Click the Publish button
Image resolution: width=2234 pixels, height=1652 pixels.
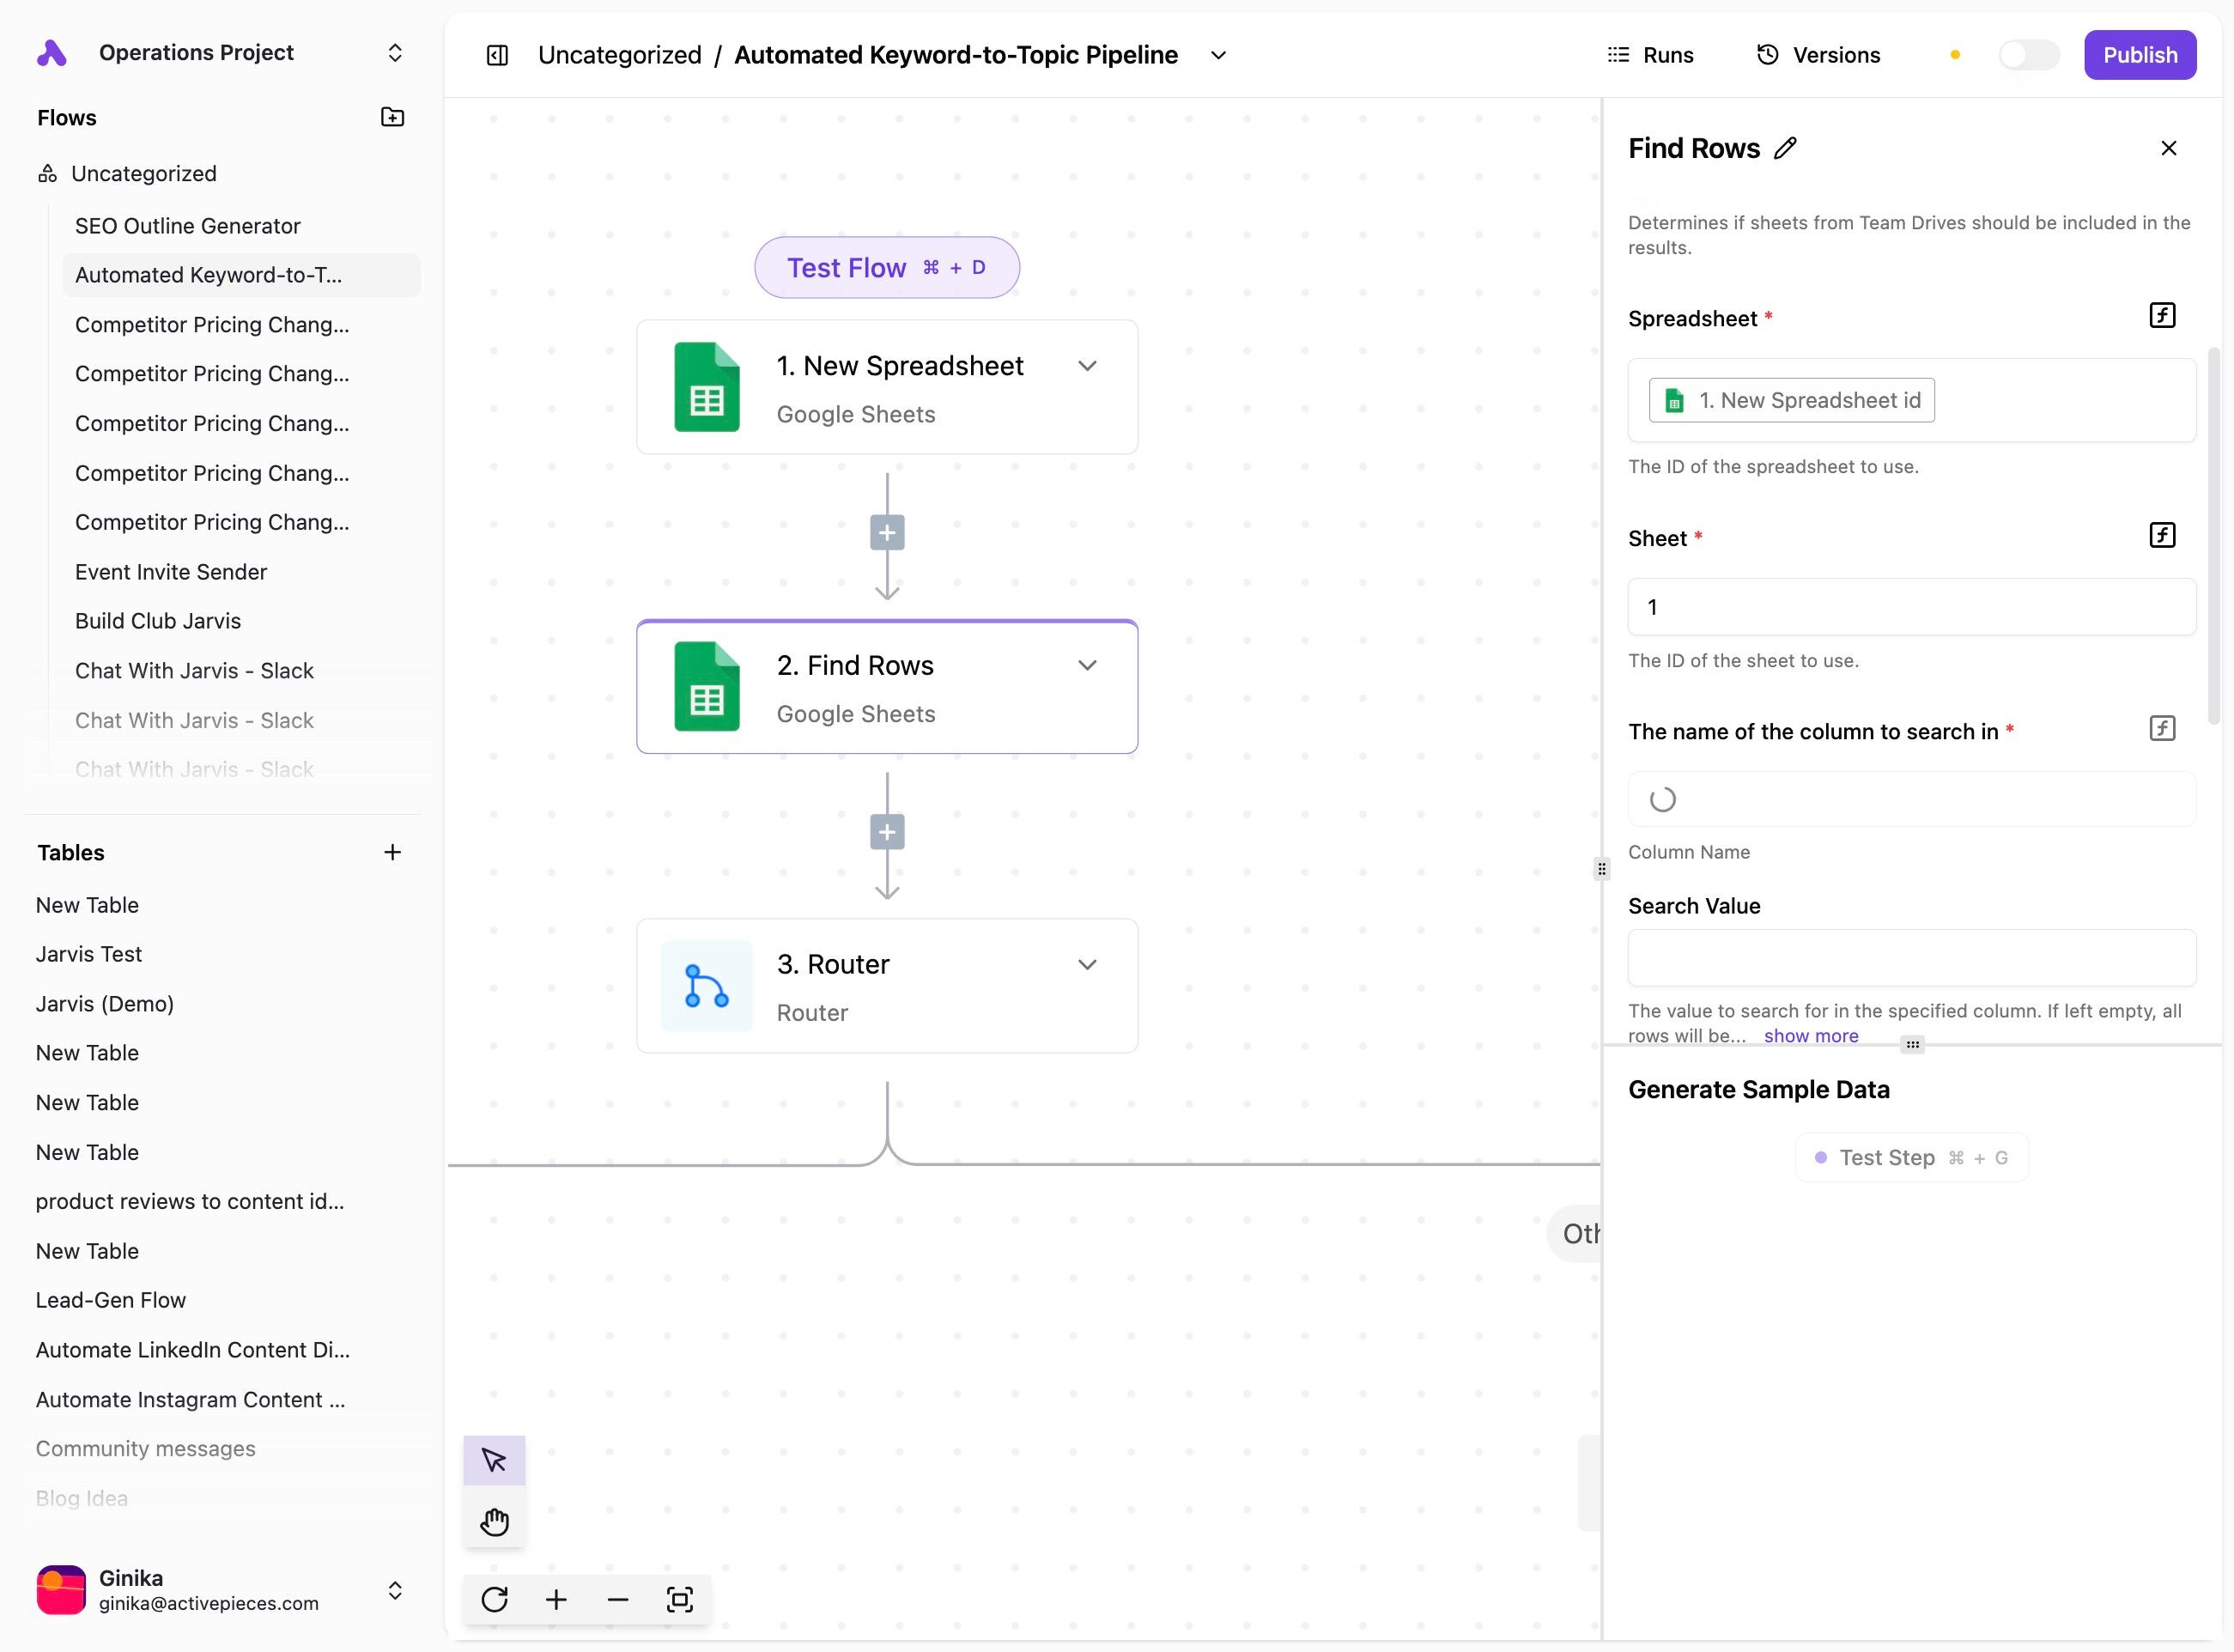[x=2139, y=55]
